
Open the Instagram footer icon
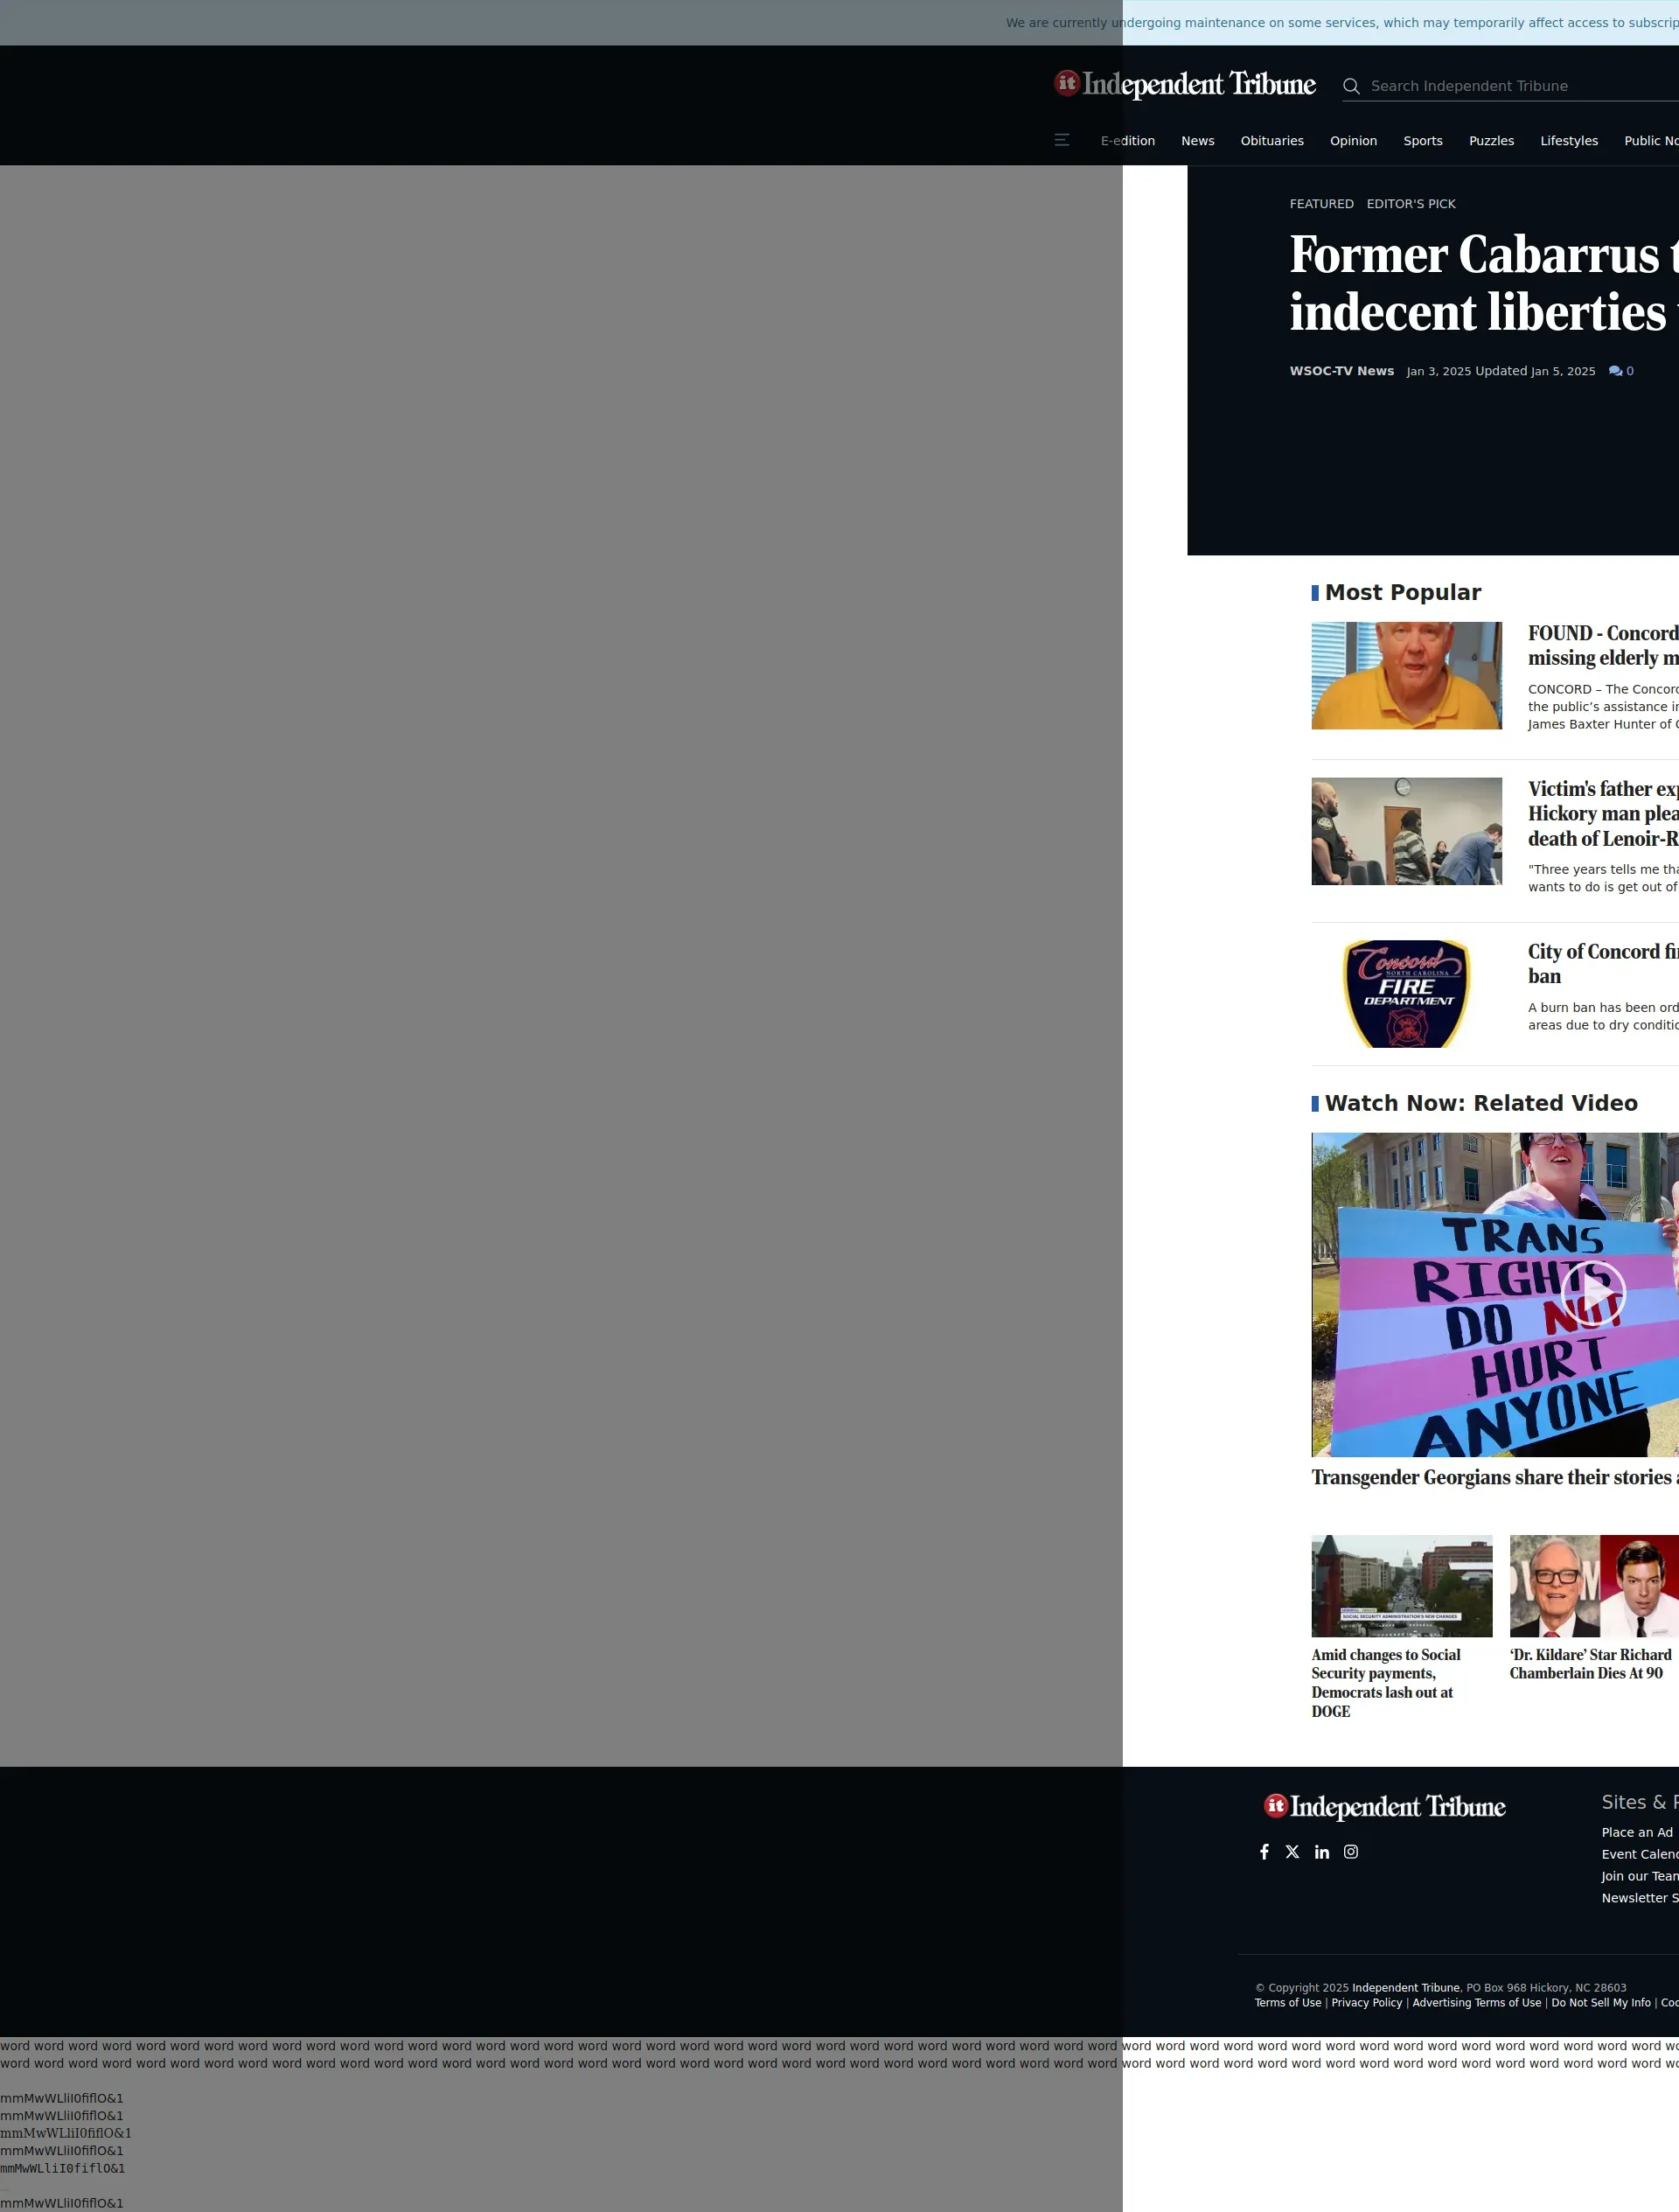coord(1350,1852)
